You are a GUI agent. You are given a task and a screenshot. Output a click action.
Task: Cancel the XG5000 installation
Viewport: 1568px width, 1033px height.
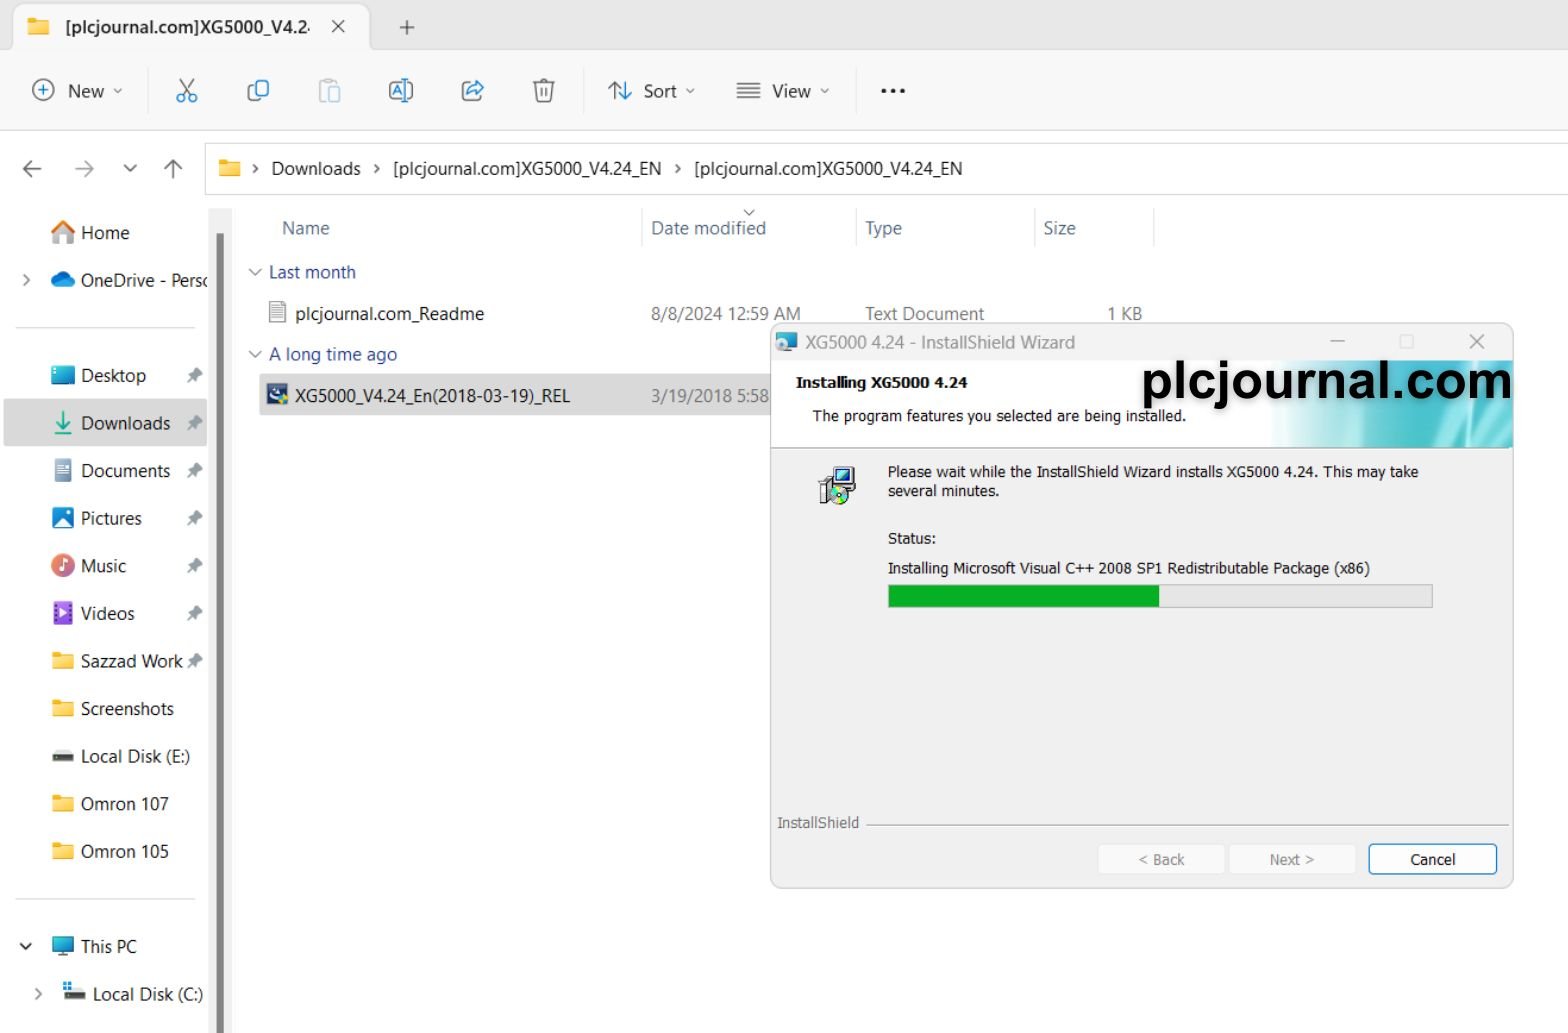pyautogui.click(x=1431, y=859)
